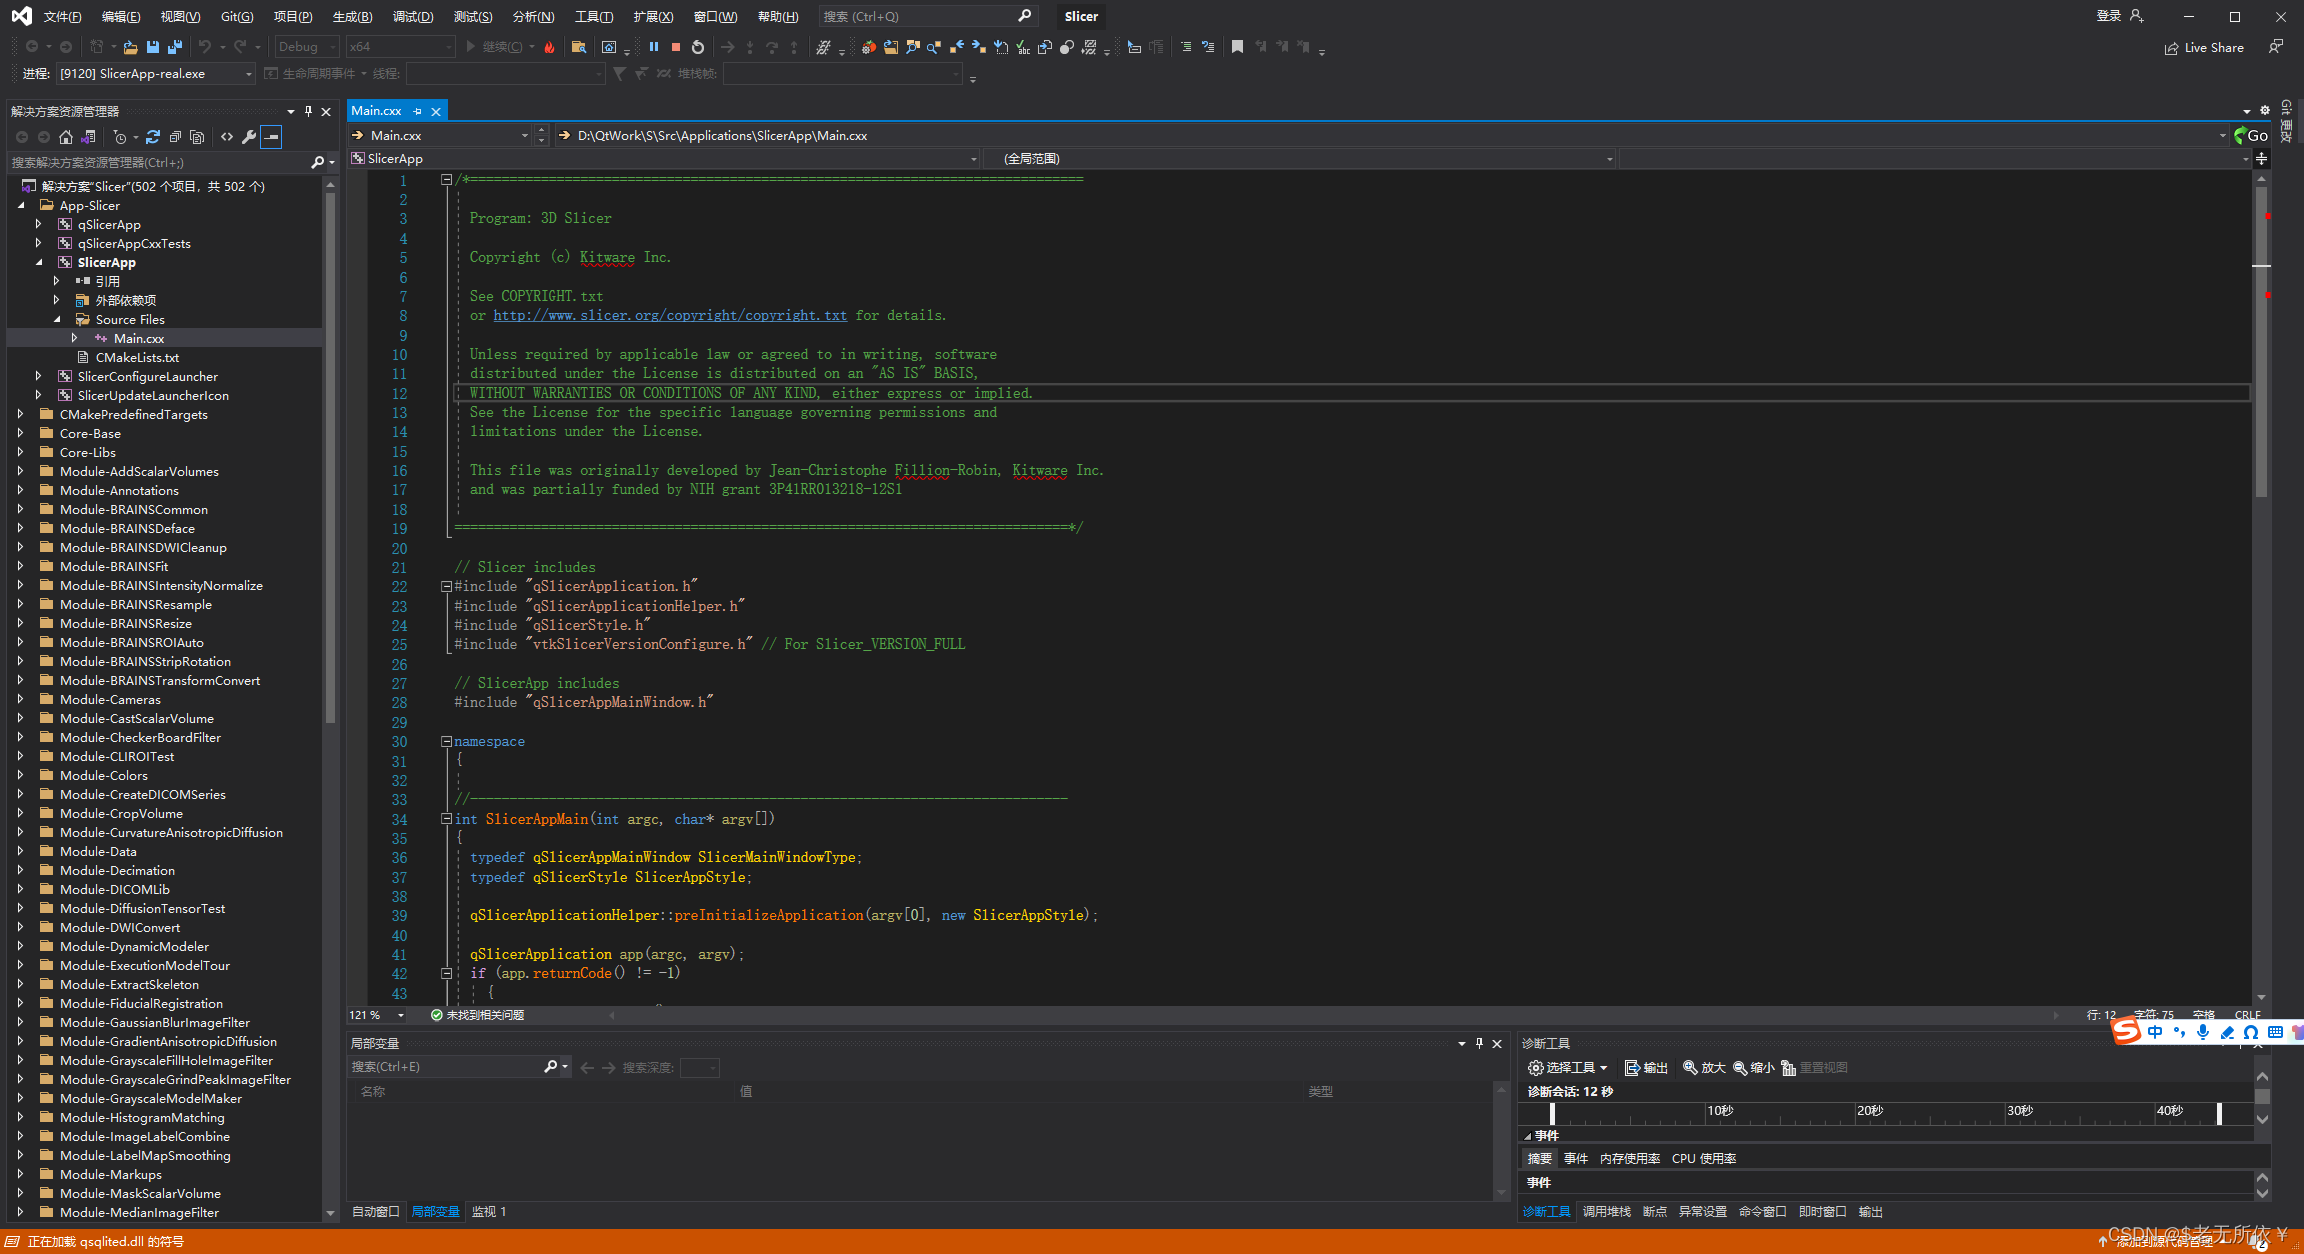
Task: Collapse the SlicerAppMain function code fold
Action: (447, 819)
